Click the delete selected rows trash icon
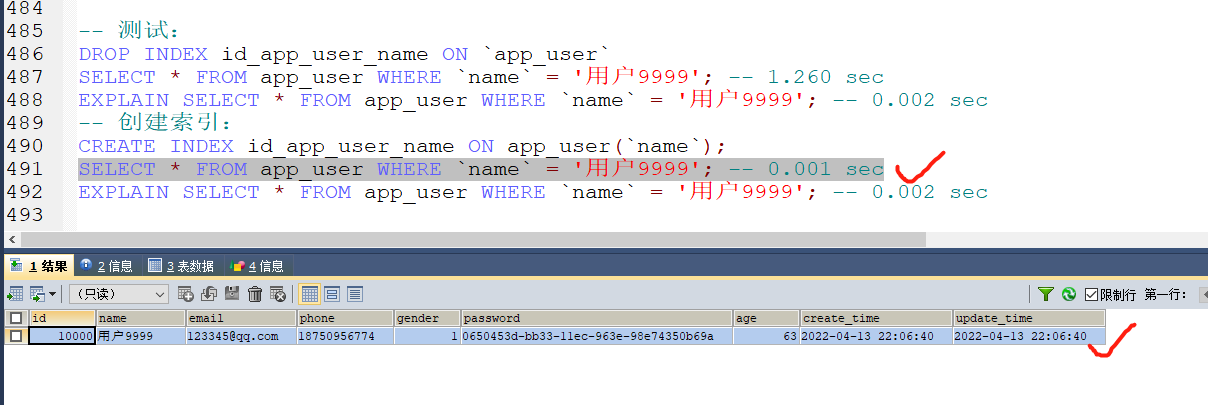Image resolution: width=1208 pixels, height=405 pixels. [x=255, y=294]
